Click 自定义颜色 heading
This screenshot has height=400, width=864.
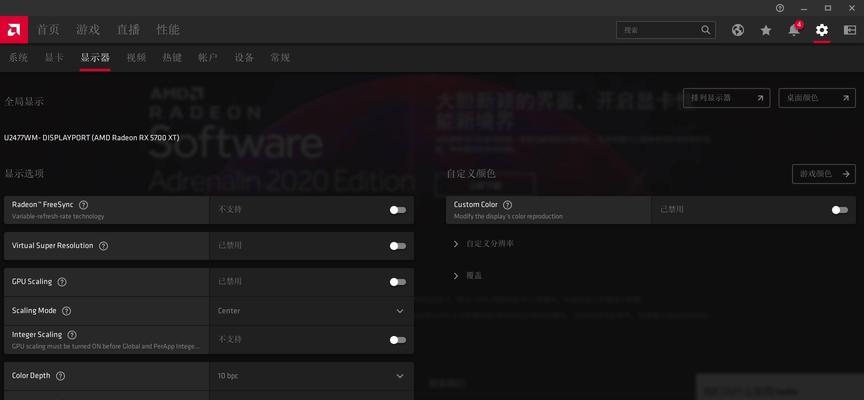[x=471, y=174]
